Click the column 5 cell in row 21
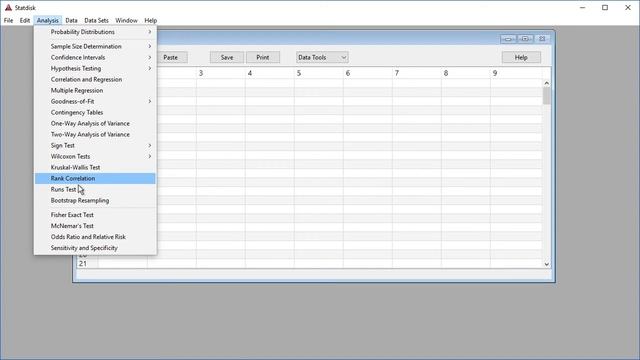The width and height of the screenshot is (640, 360). pos(318,264)
